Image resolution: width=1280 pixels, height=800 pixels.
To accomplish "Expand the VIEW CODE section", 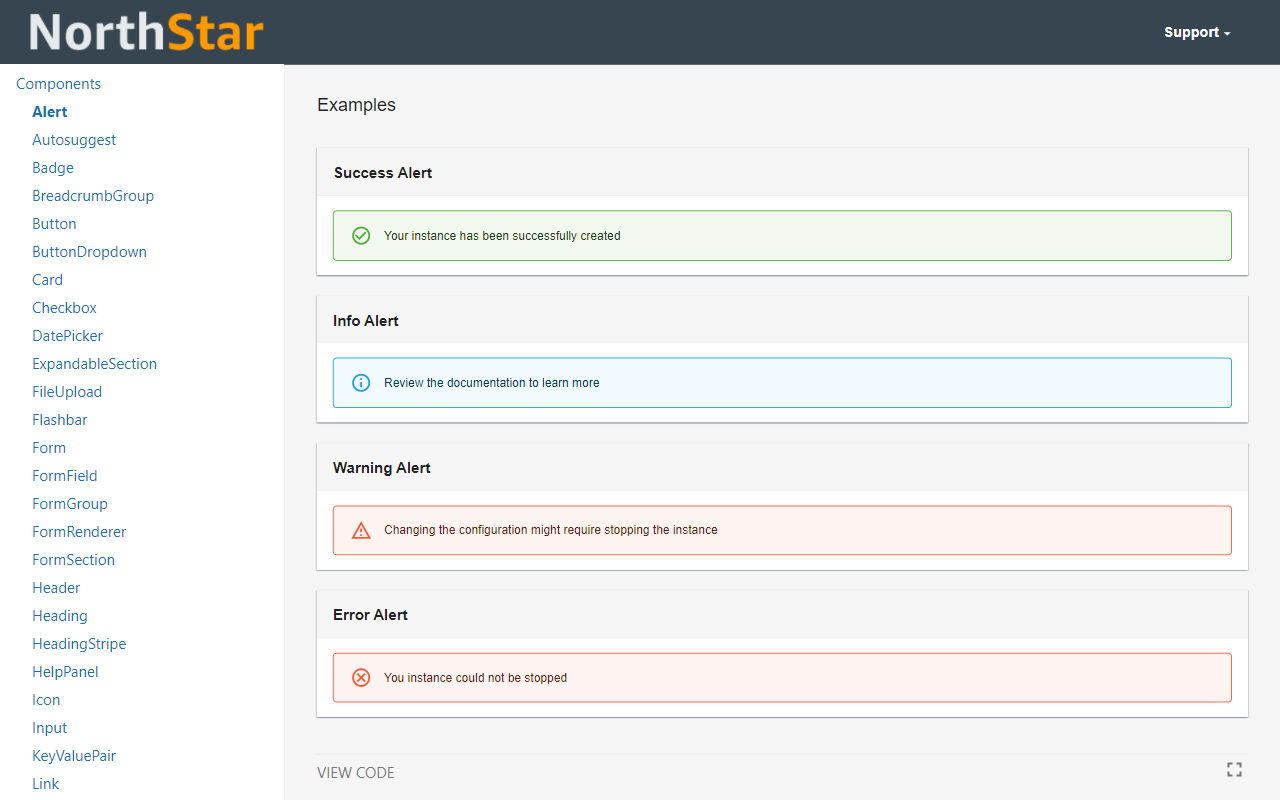I will (355, 772).
